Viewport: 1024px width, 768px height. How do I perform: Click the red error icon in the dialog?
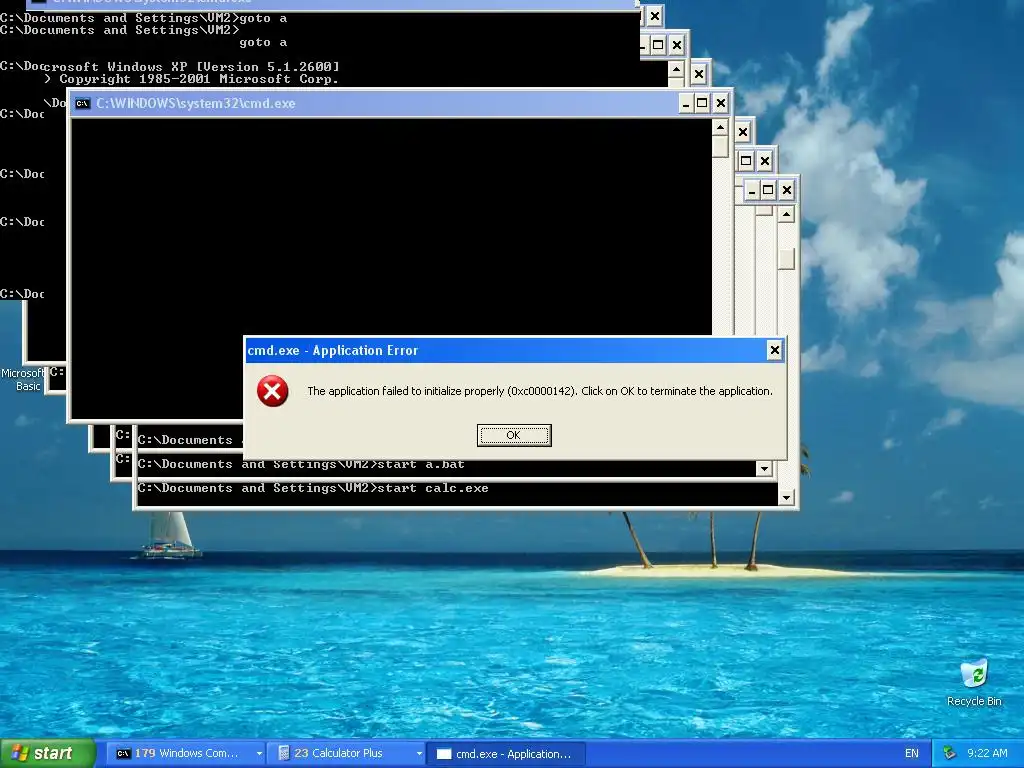272,391
